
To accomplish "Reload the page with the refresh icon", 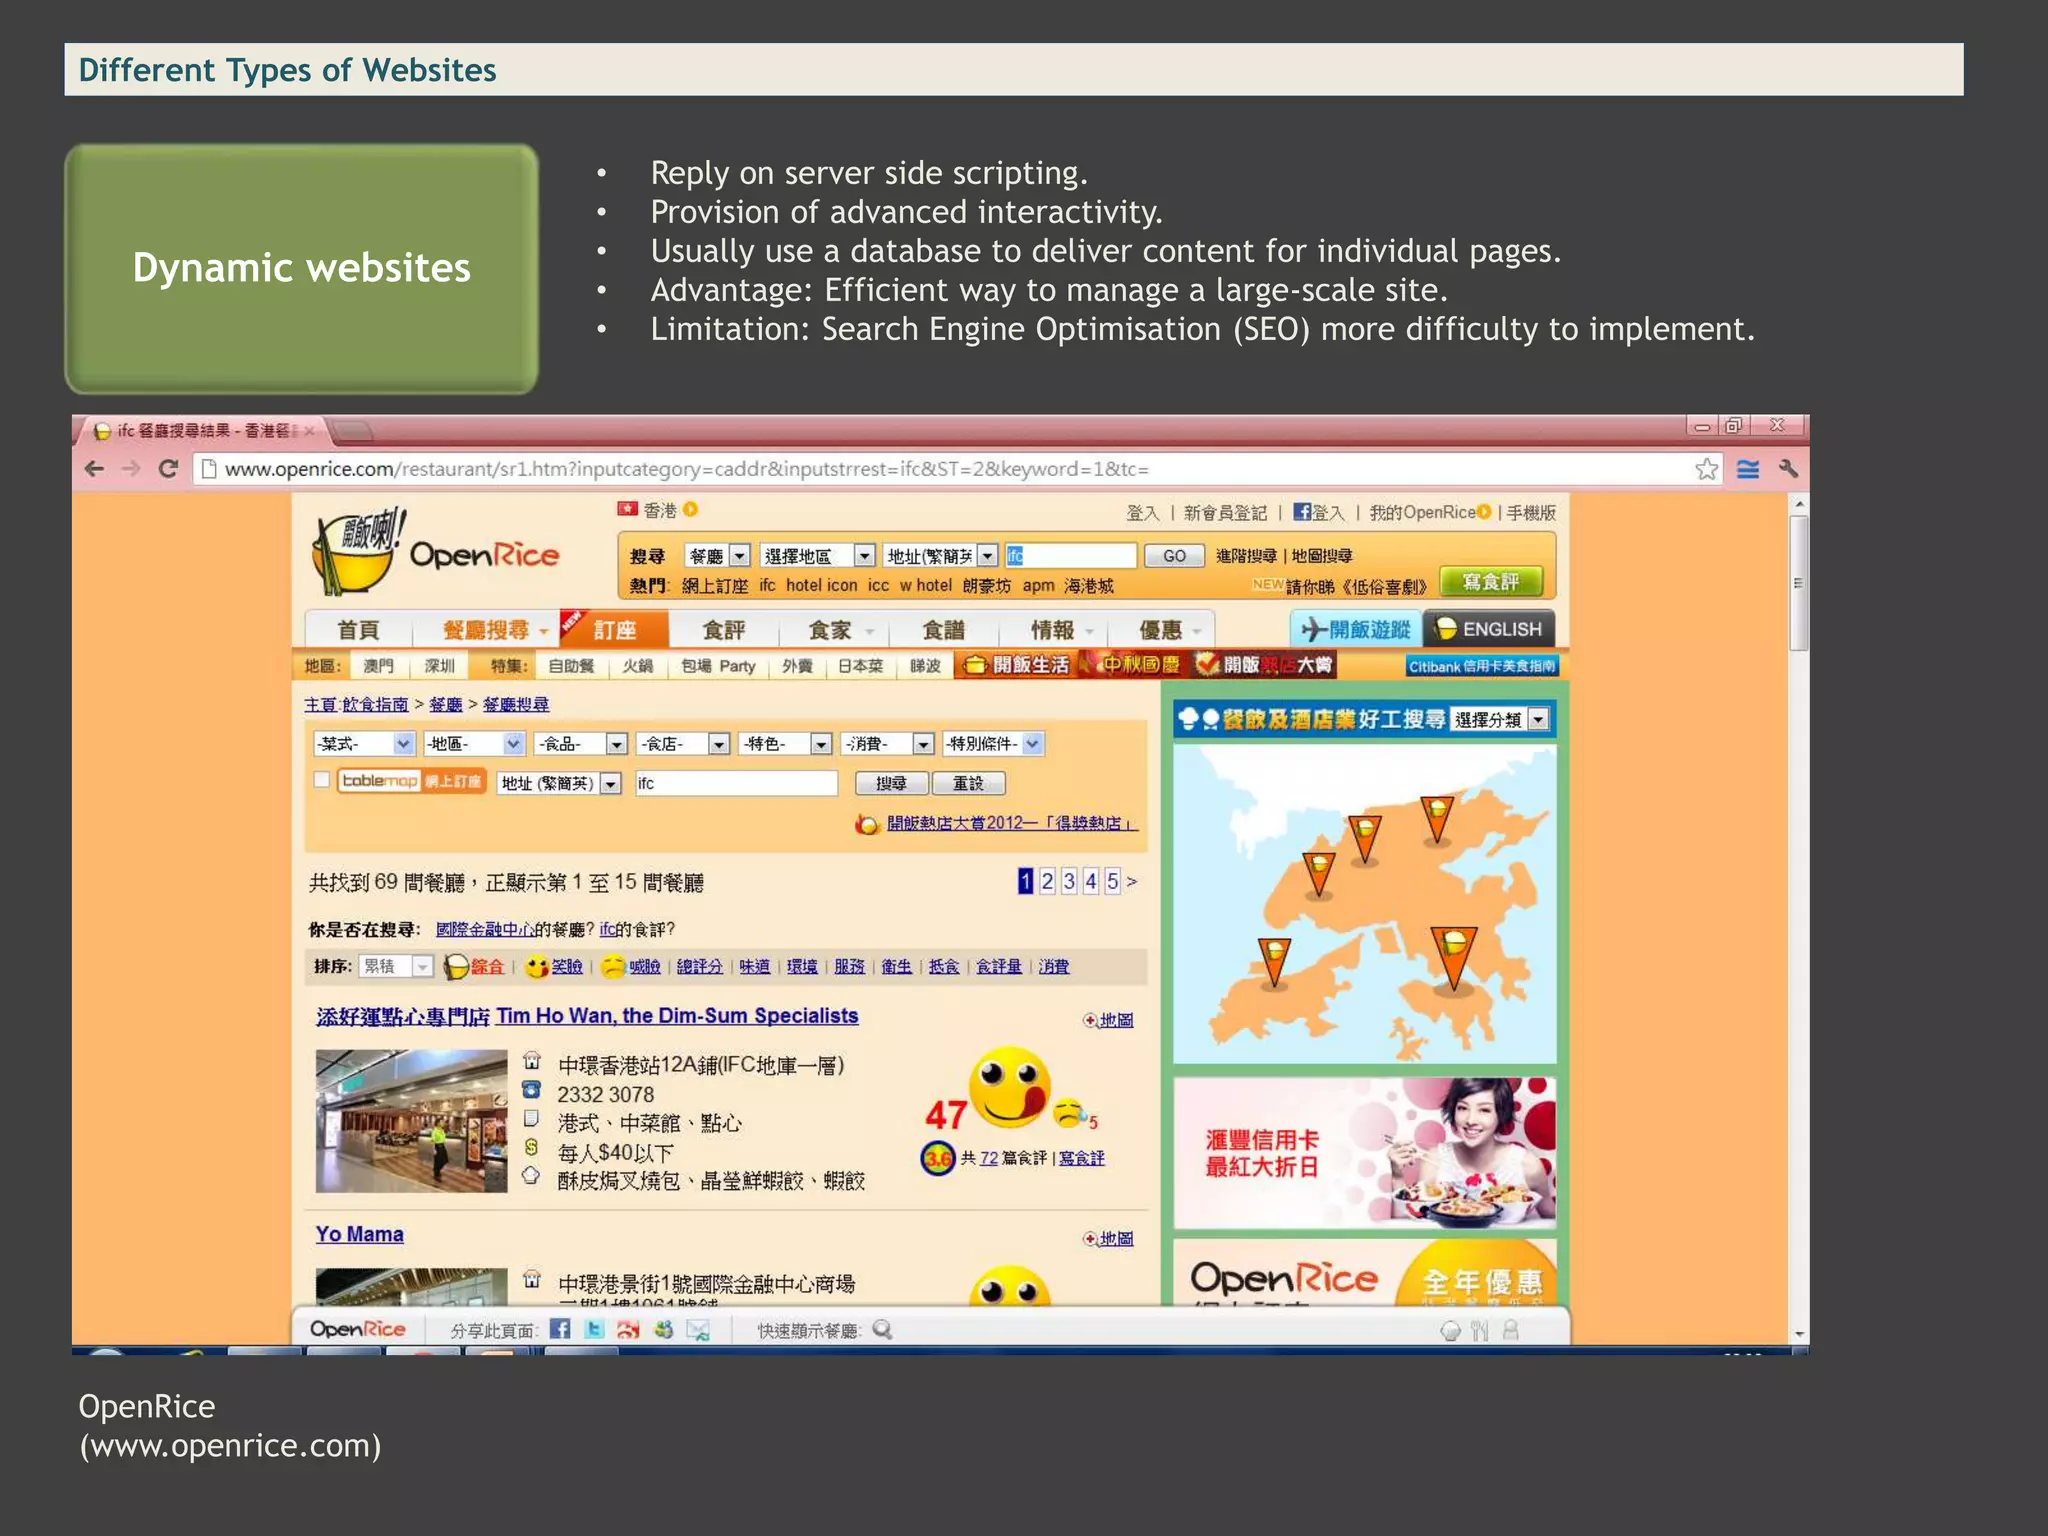I will 168,469.
